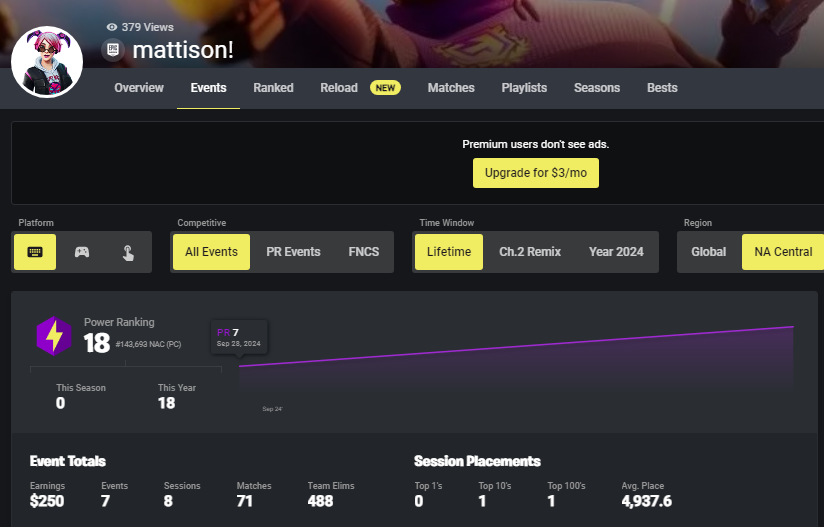Select the Ch.2 Remix time window

click(530, 252)
